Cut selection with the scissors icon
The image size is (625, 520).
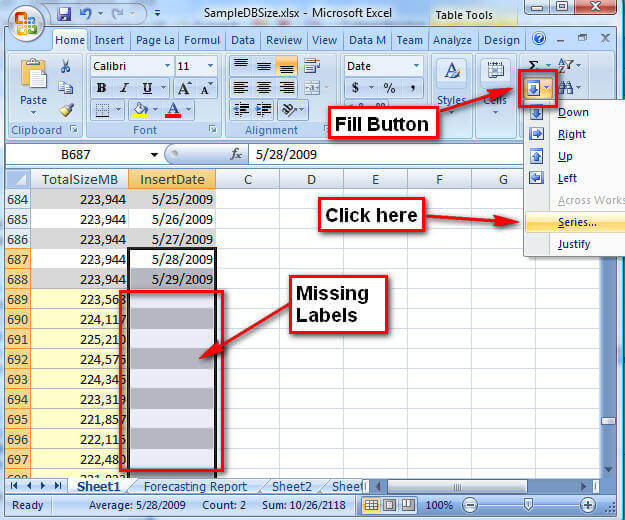tap(66, 66)
